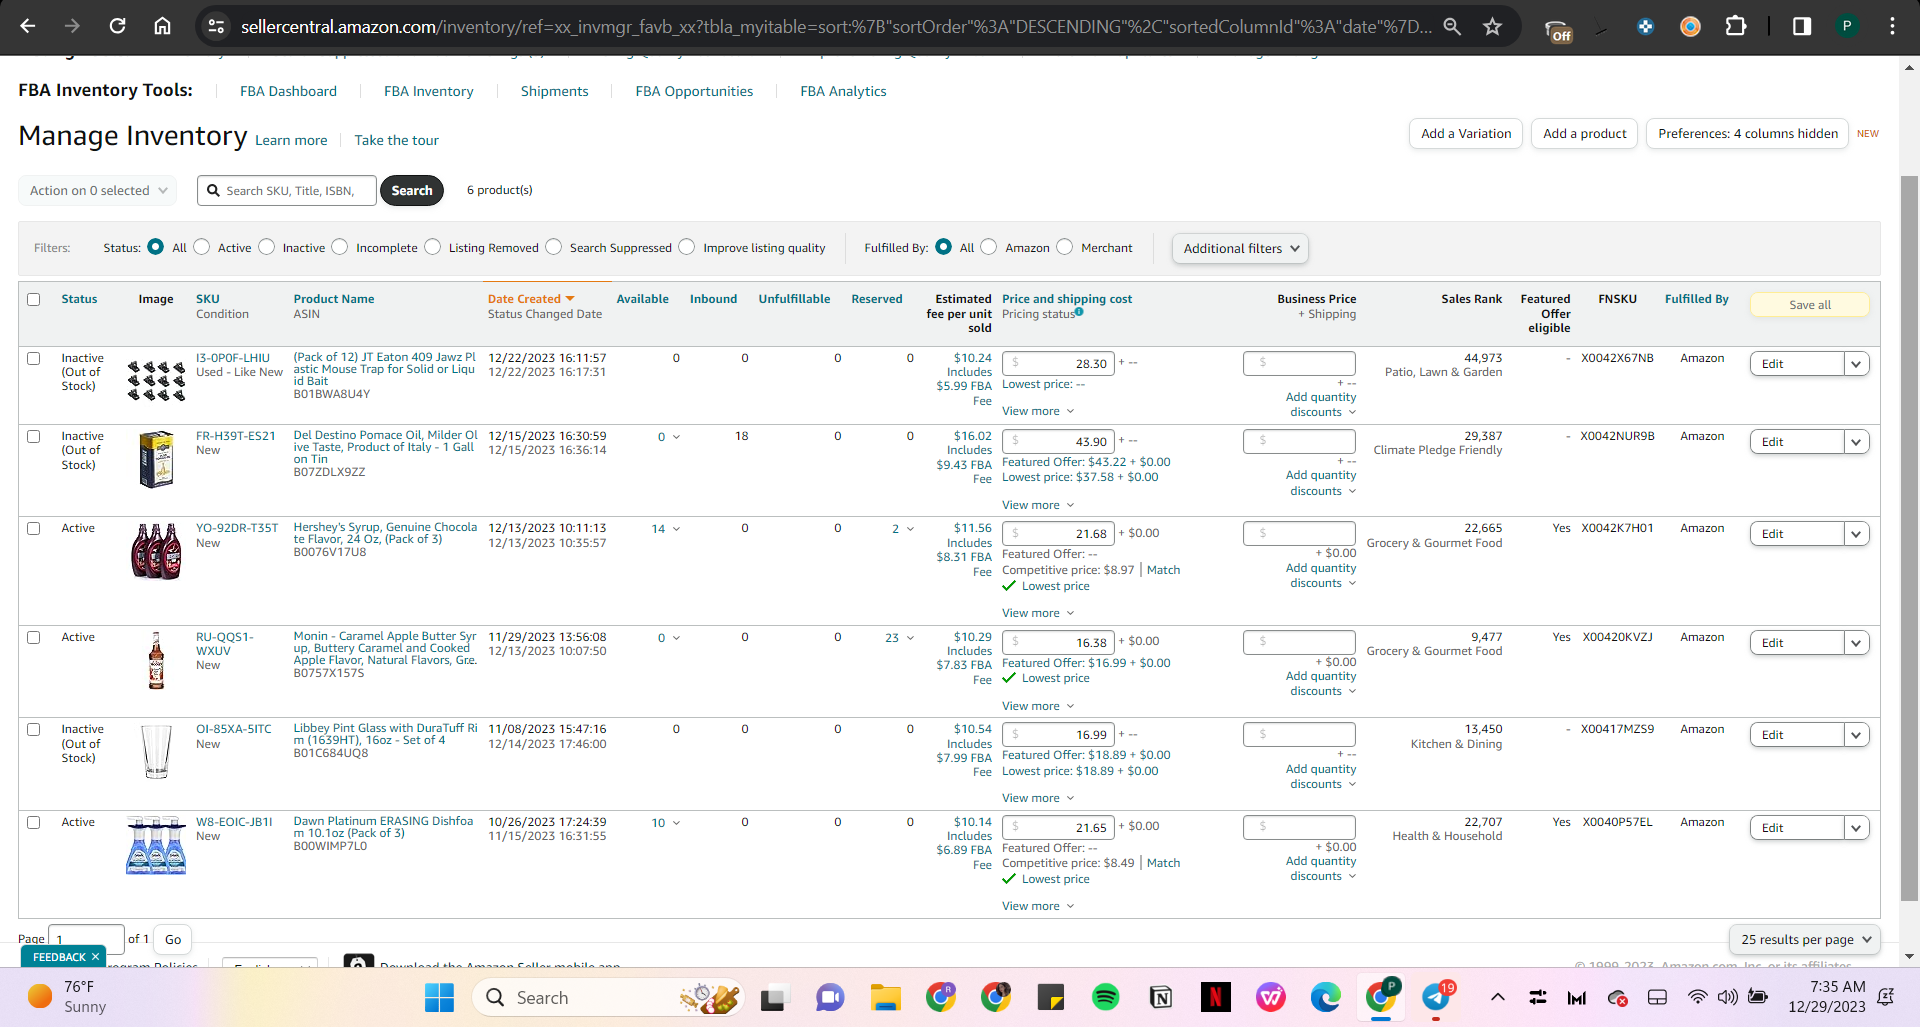Open the Windows Start menu
This screenshot has height=1027, width=1920.
(439, 997)
